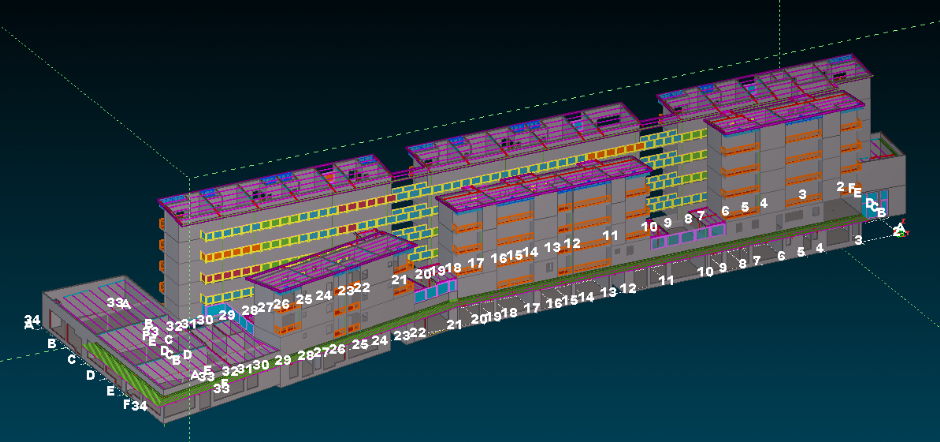This screenshot has height=442, width=940.
Task: Select grid label B on the left edge
Action: (x=51, y=344)
